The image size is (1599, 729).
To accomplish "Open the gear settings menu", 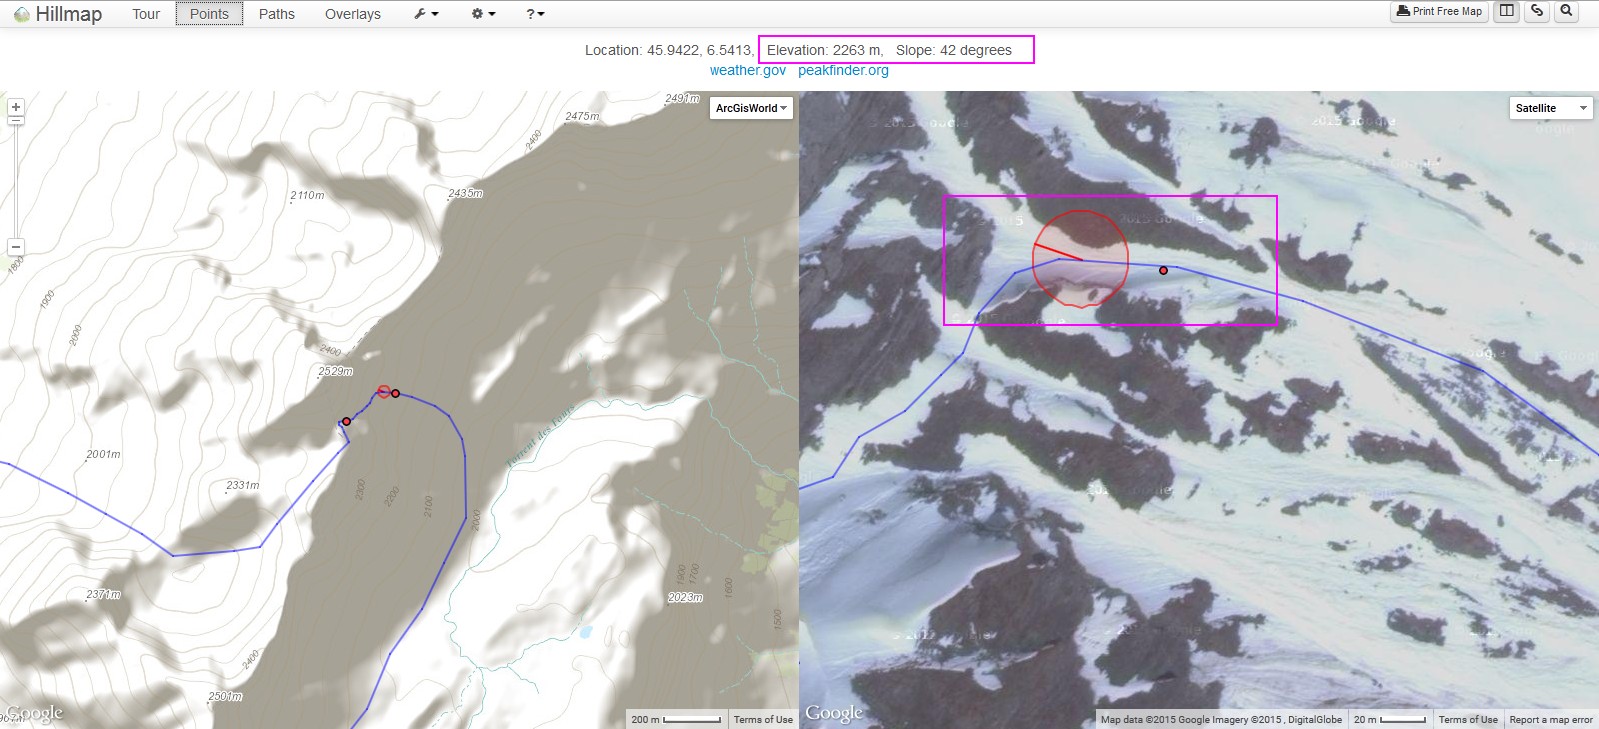I will tap(483, 14).
